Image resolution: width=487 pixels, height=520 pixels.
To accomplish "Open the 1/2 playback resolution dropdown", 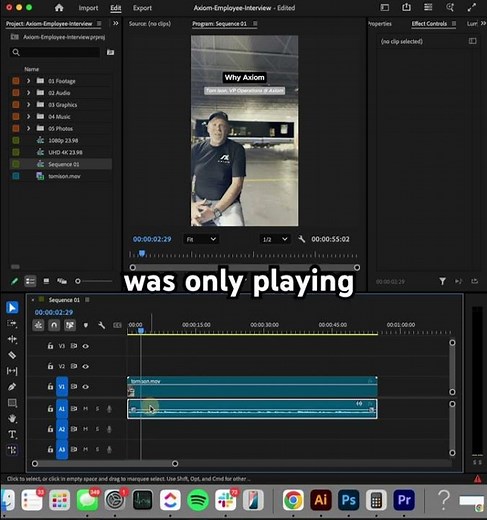I will click(275, 239).
